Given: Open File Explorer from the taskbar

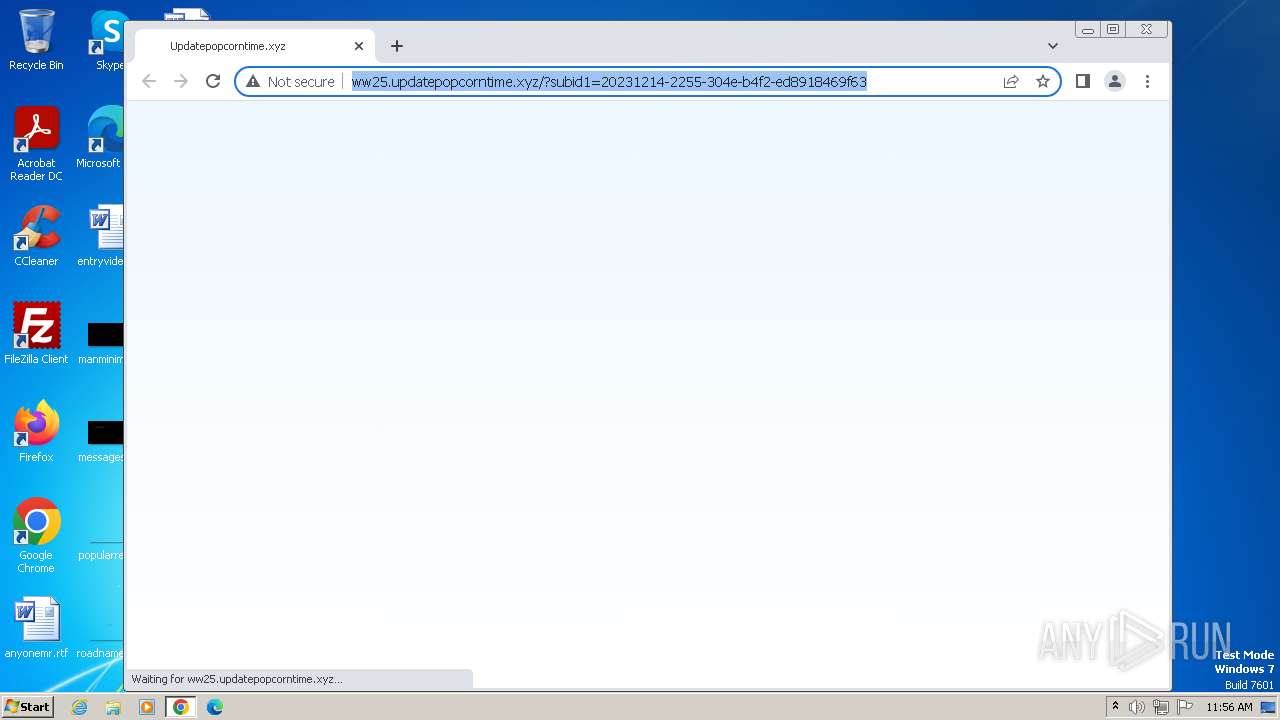Looking at the screenshot, I should pyautogui.click(x=113, y=707).
